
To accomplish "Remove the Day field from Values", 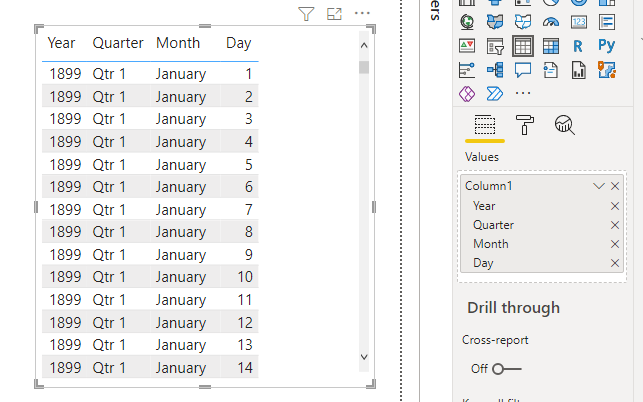I will click(x=615, y=263).
